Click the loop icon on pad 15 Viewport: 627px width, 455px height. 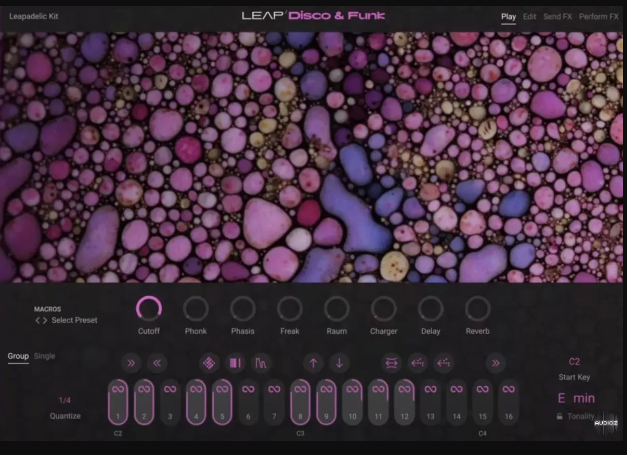pyautogui.click(x=483, y=389)
